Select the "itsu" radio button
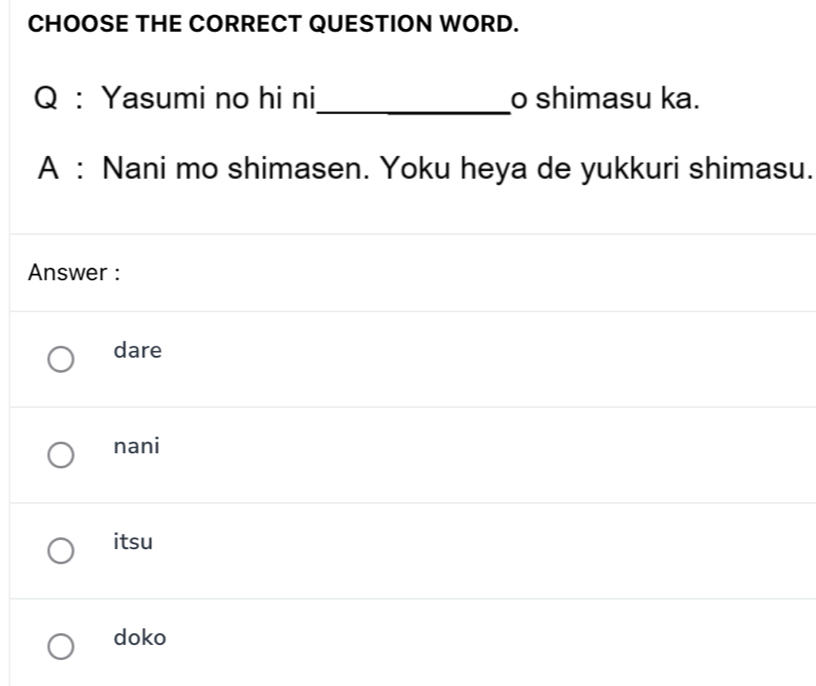 tap(59, 552)
